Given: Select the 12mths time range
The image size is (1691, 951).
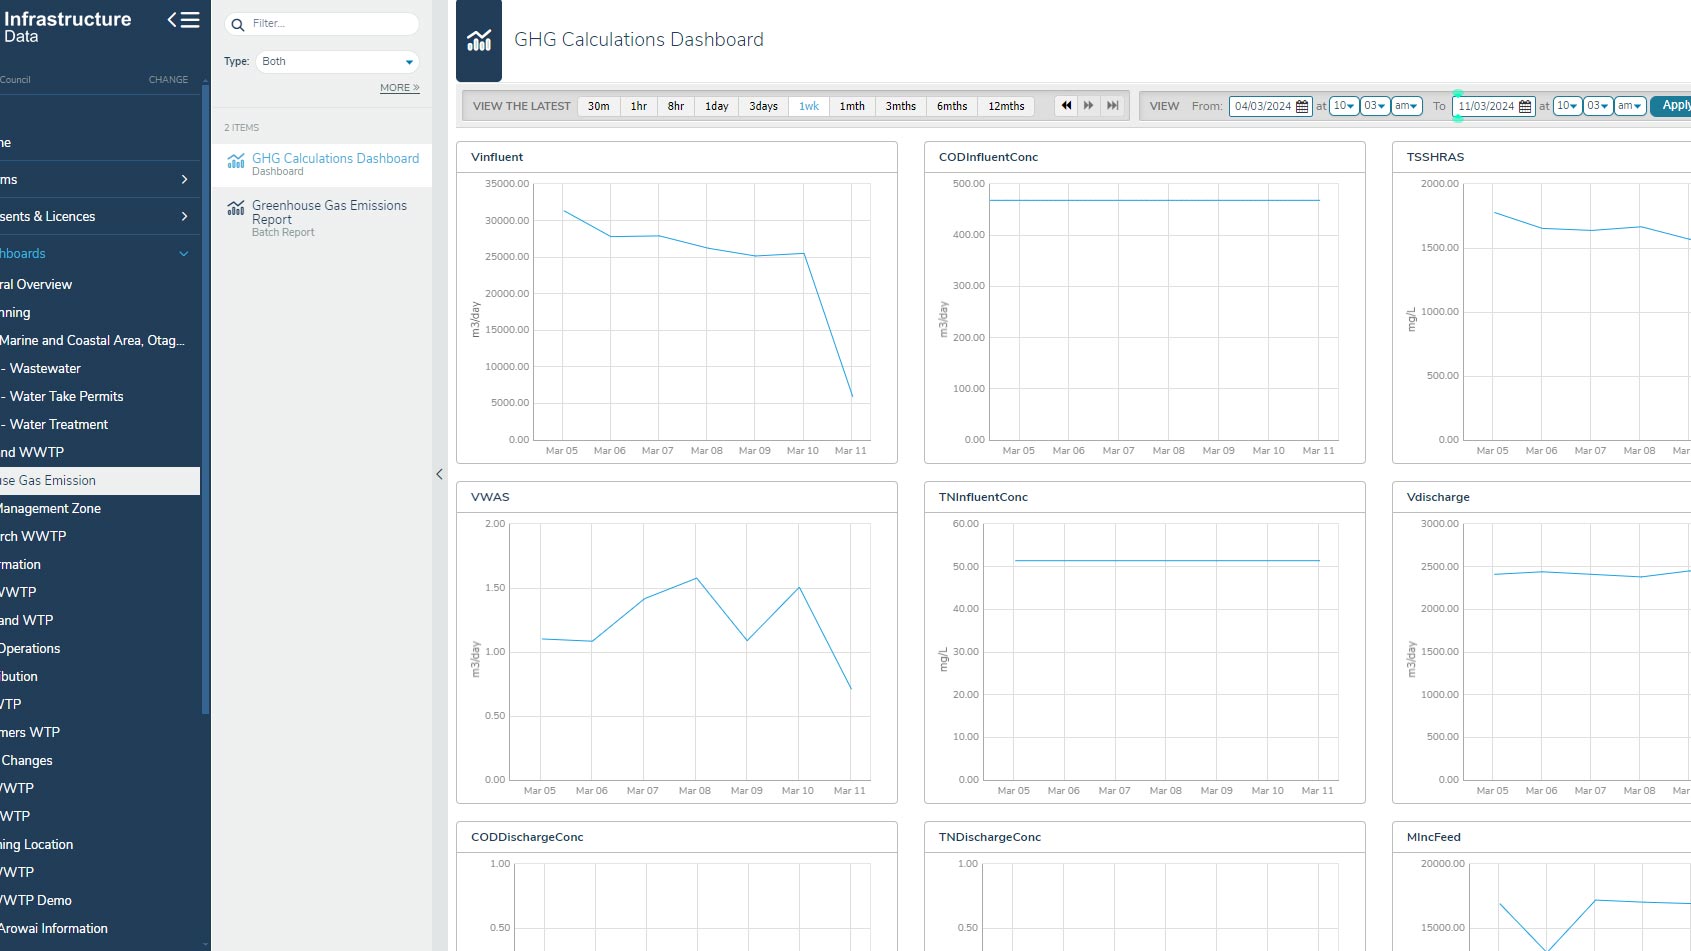Looking at the screenshot, I should pyautogui.click(x=1006, y=106).
